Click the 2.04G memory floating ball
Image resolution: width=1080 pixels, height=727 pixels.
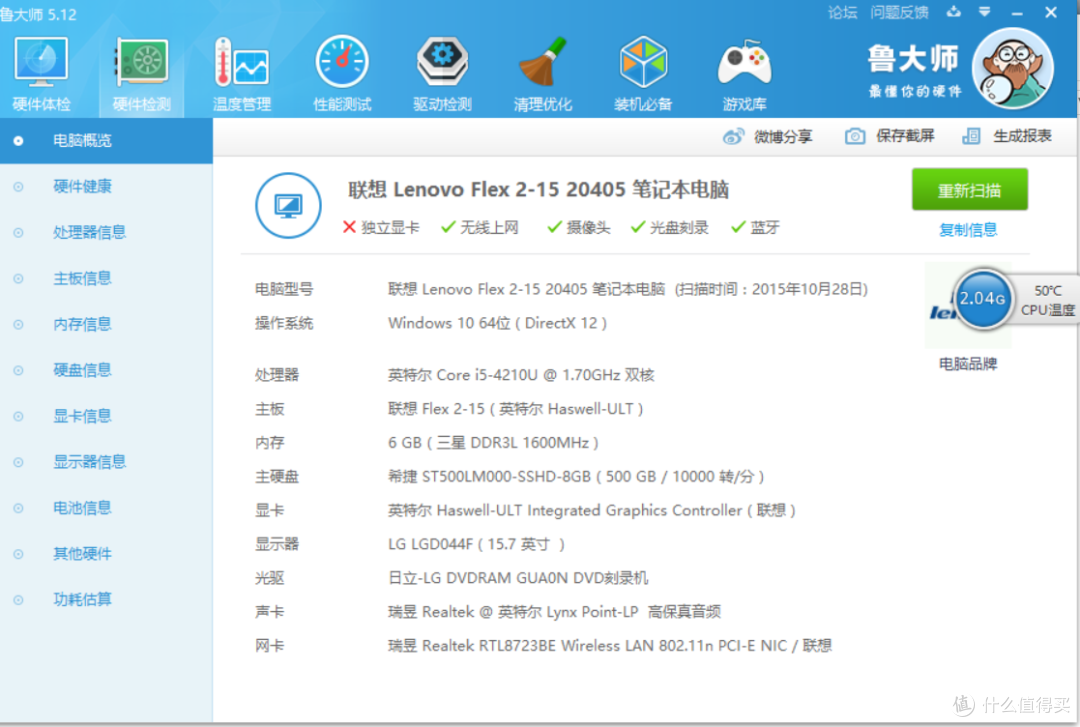coord(982,299)
